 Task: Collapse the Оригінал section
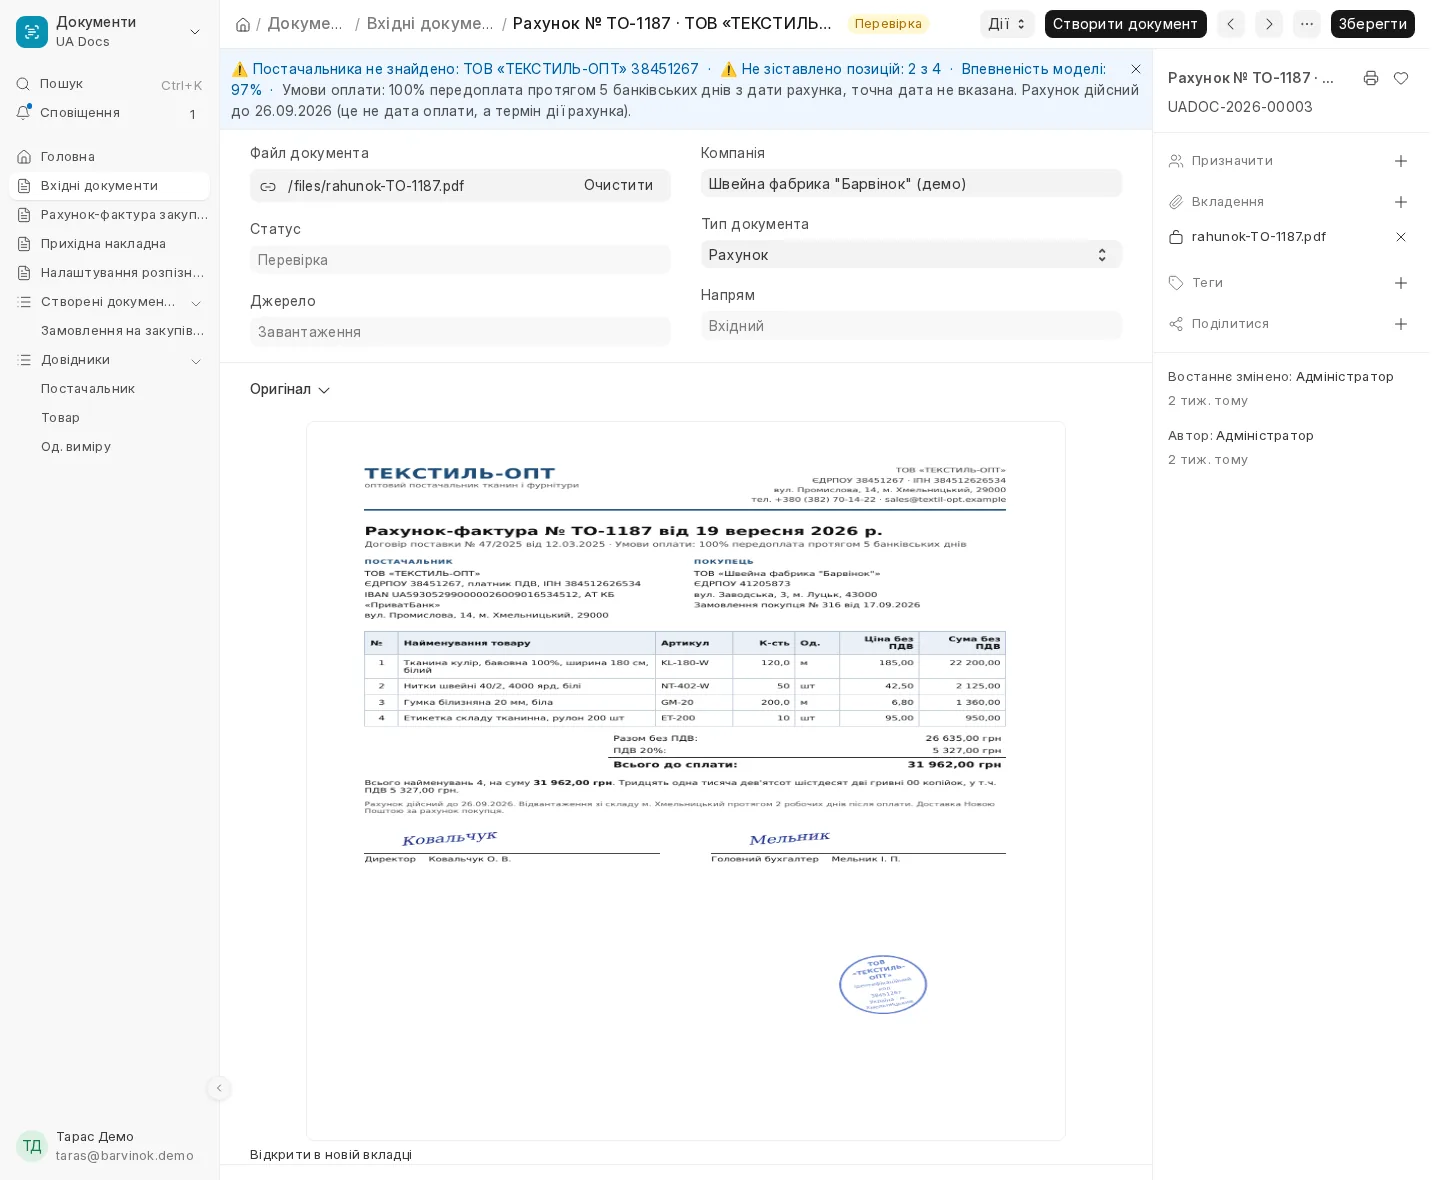(290, 390)
